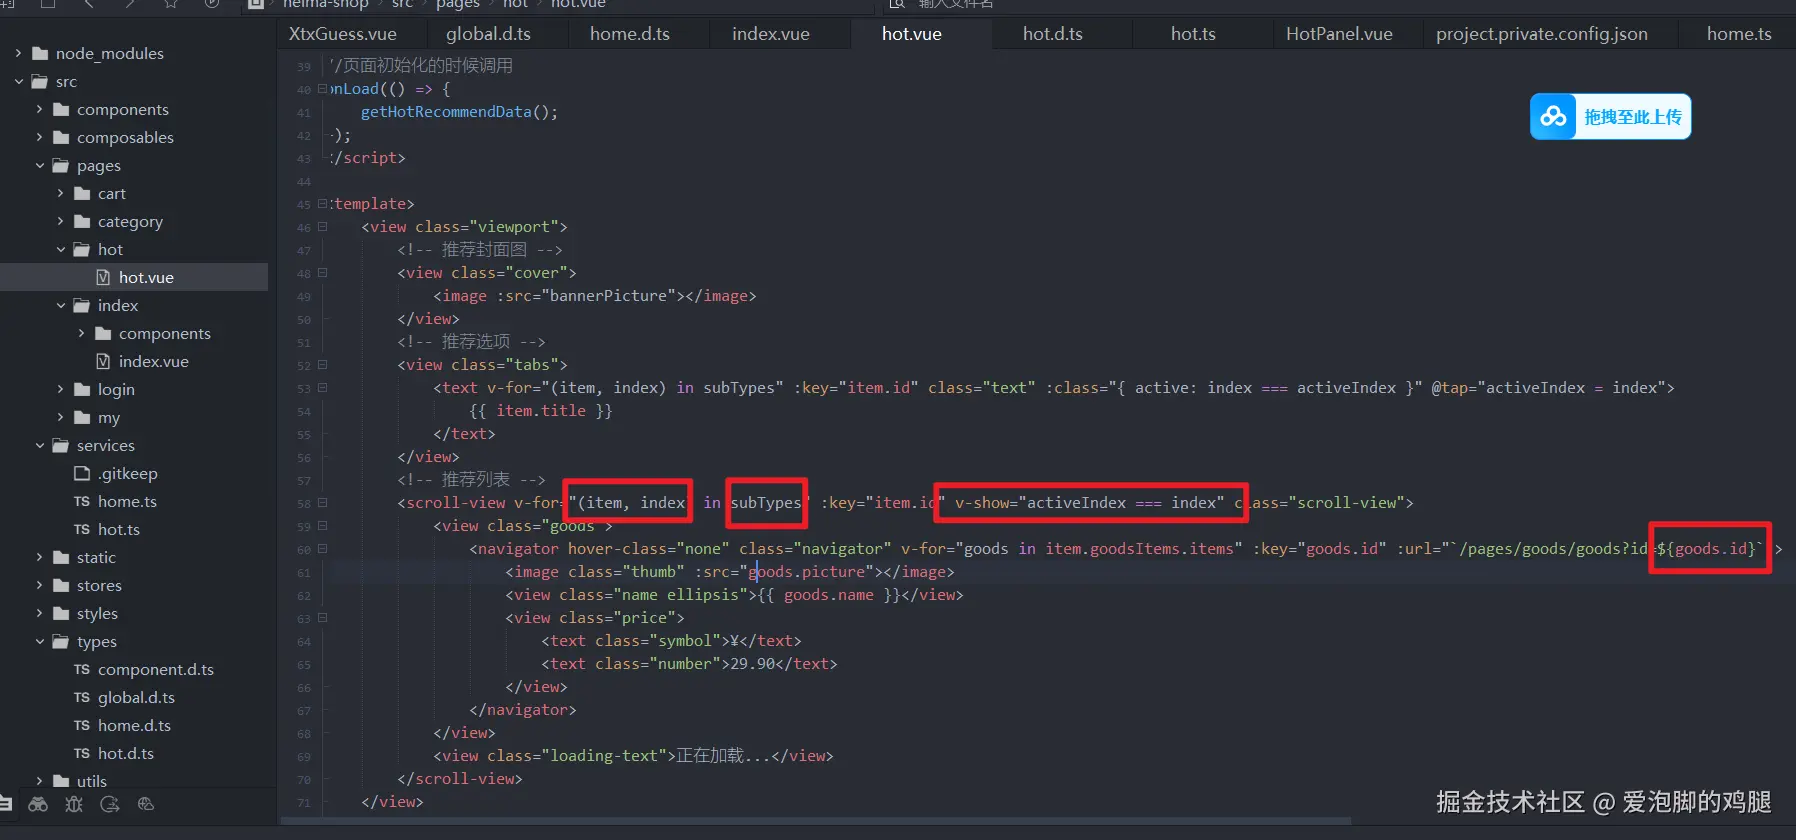Switch to the home.ts editor tab

tap(1739, 34)
